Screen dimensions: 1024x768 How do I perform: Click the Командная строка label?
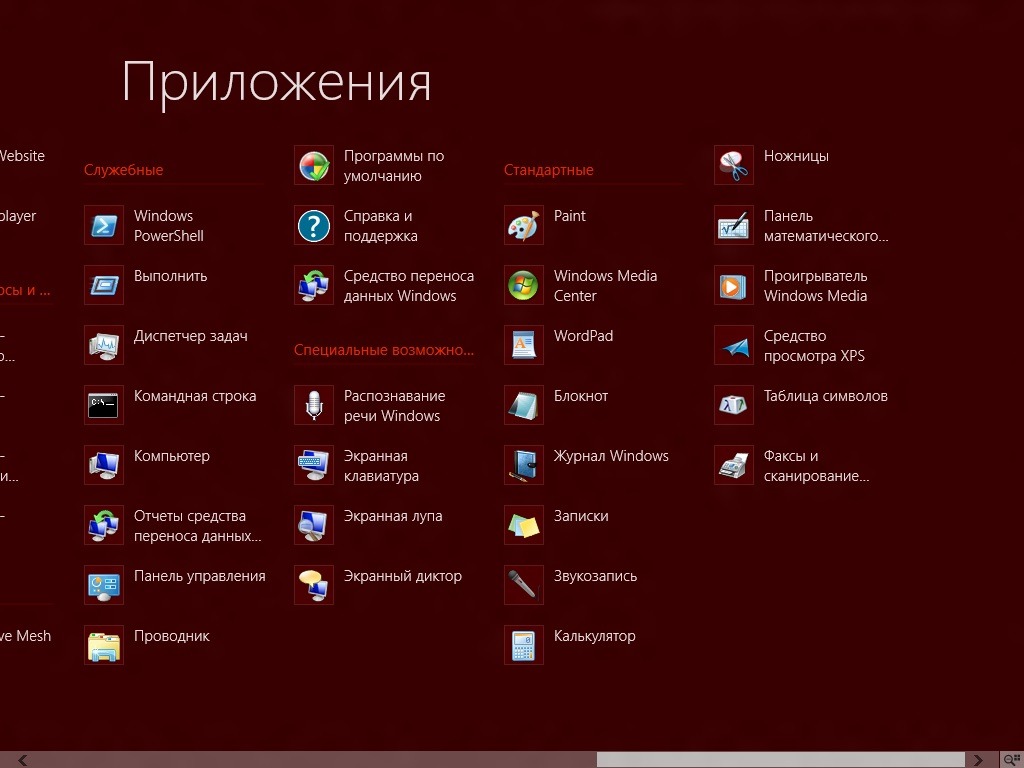point(195,396)
